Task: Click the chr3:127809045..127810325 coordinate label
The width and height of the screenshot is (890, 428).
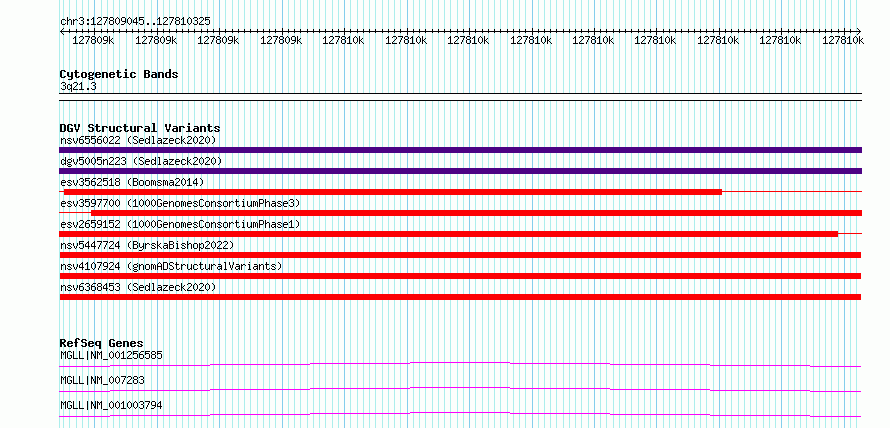Action: click(x=135, y=22)
